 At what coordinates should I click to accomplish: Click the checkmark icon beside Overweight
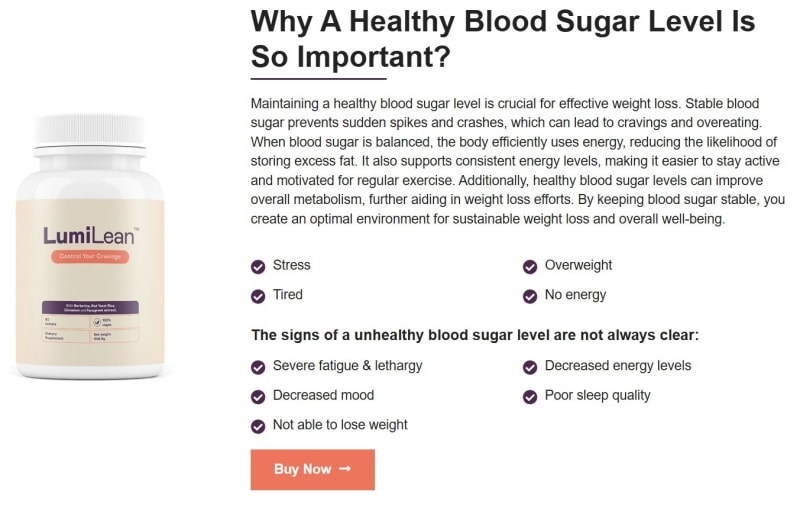click(530, 266)
